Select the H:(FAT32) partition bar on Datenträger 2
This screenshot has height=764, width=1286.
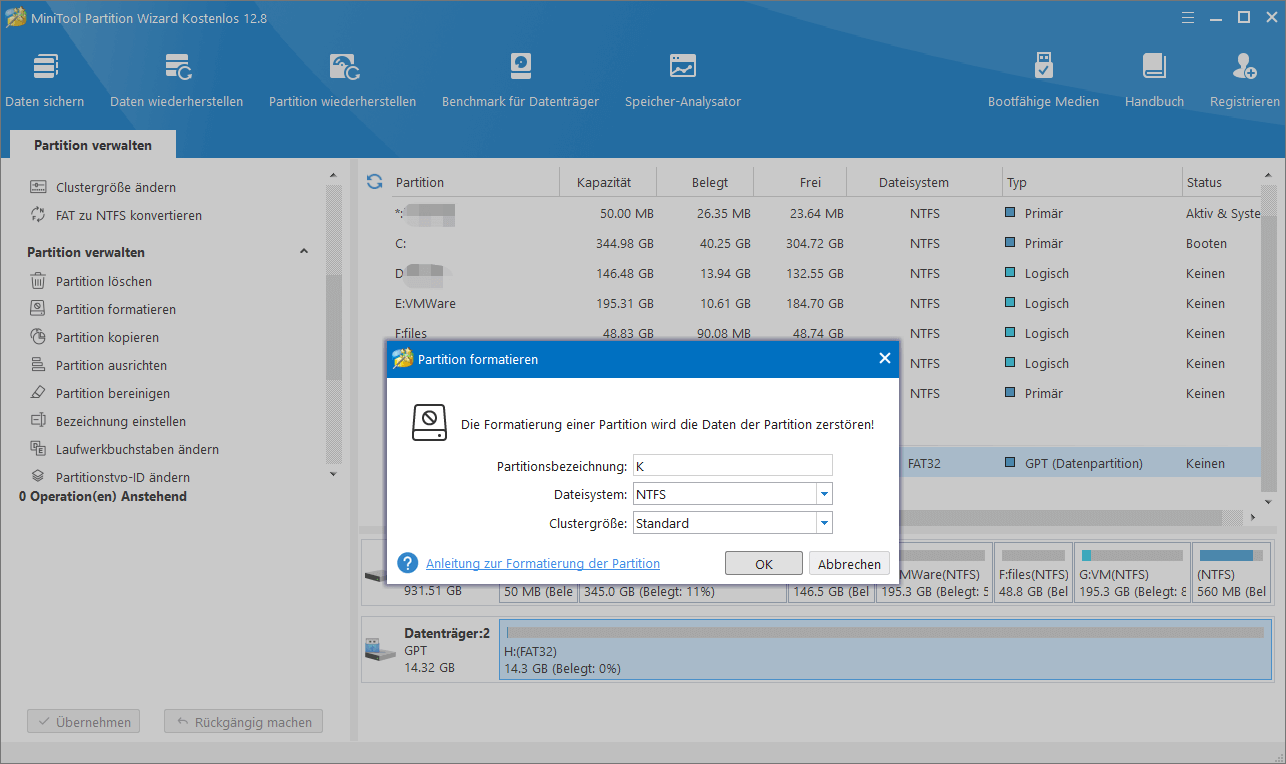[x=887, y=648]
